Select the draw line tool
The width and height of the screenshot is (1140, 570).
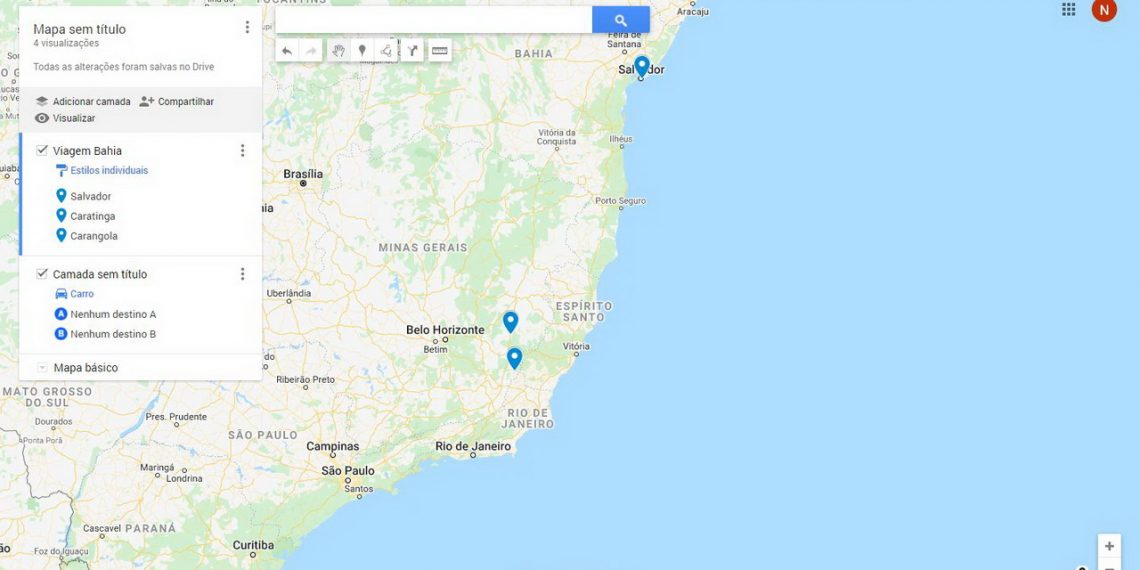(x=387, y=50)
